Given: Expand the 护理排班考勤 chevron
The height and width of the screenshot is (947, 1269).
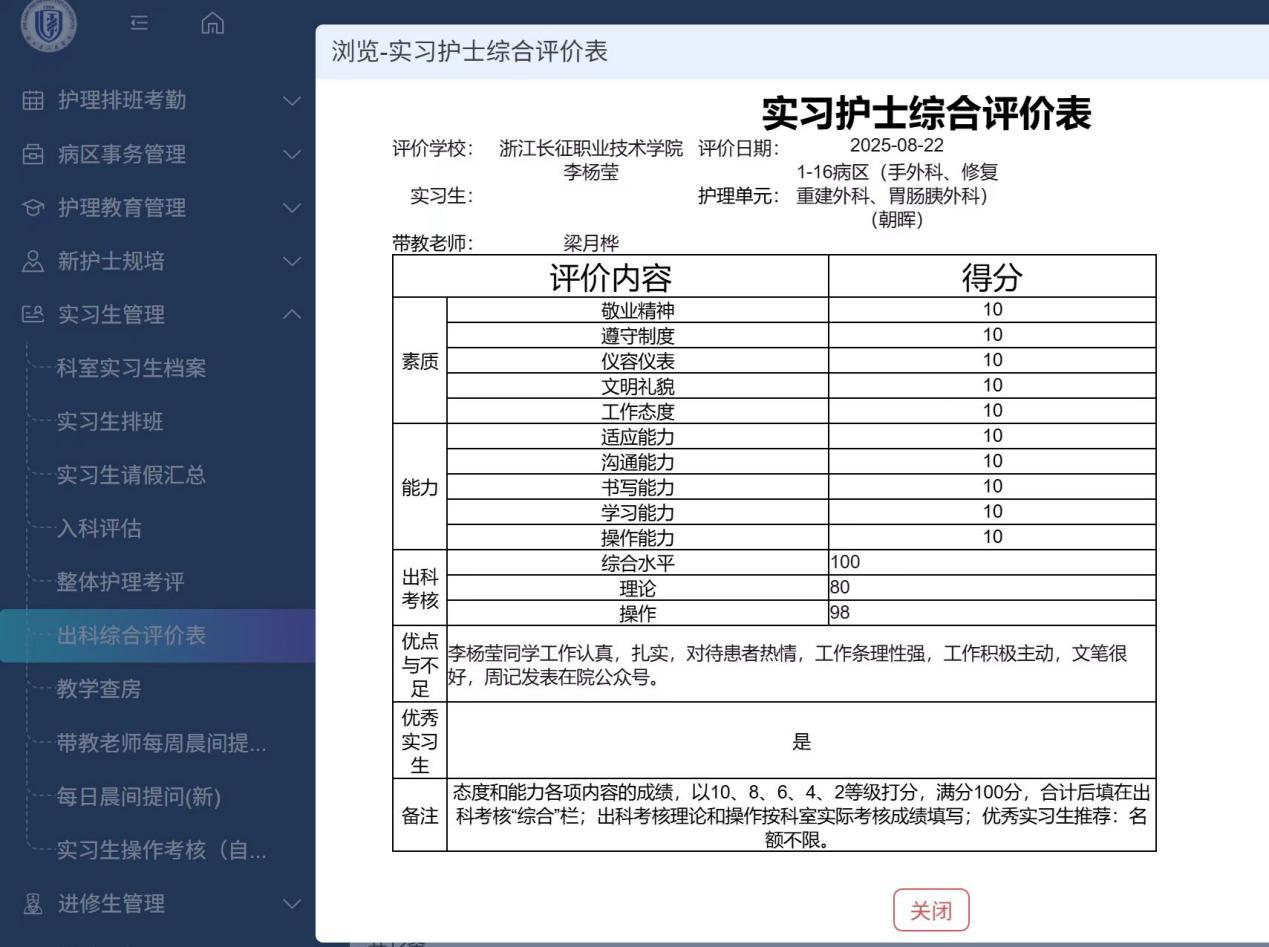Looking at the screenshot, I should coord(291,100).
